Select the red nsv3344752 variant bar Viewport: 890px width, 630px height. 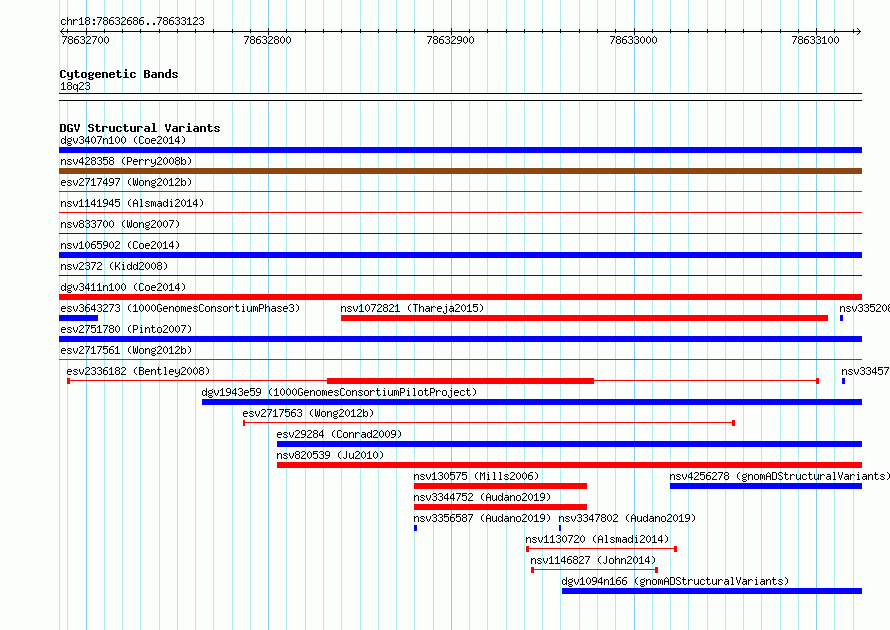(500, 507)
